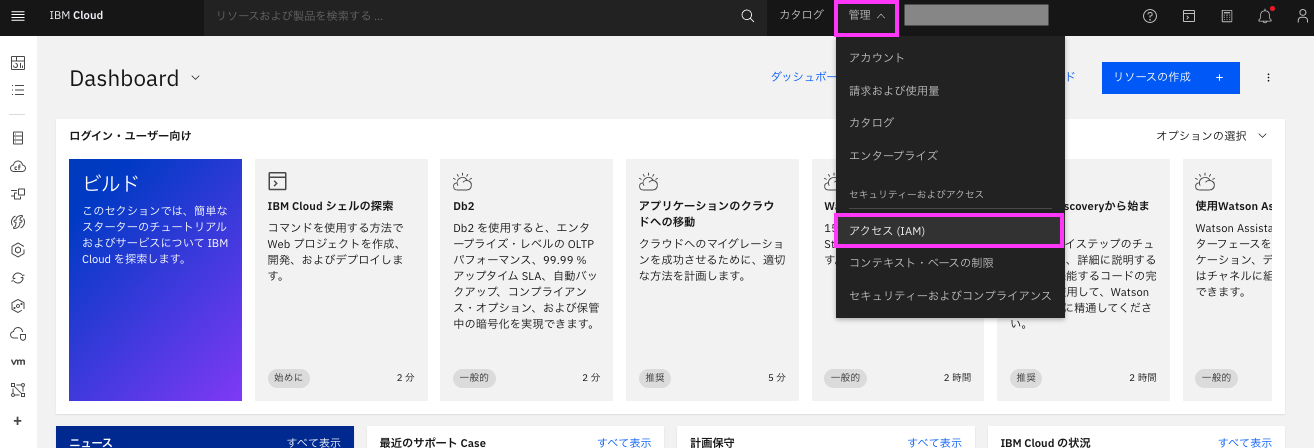Open アプリケーションのクラウドへの移動 card

tap(712, 280)
